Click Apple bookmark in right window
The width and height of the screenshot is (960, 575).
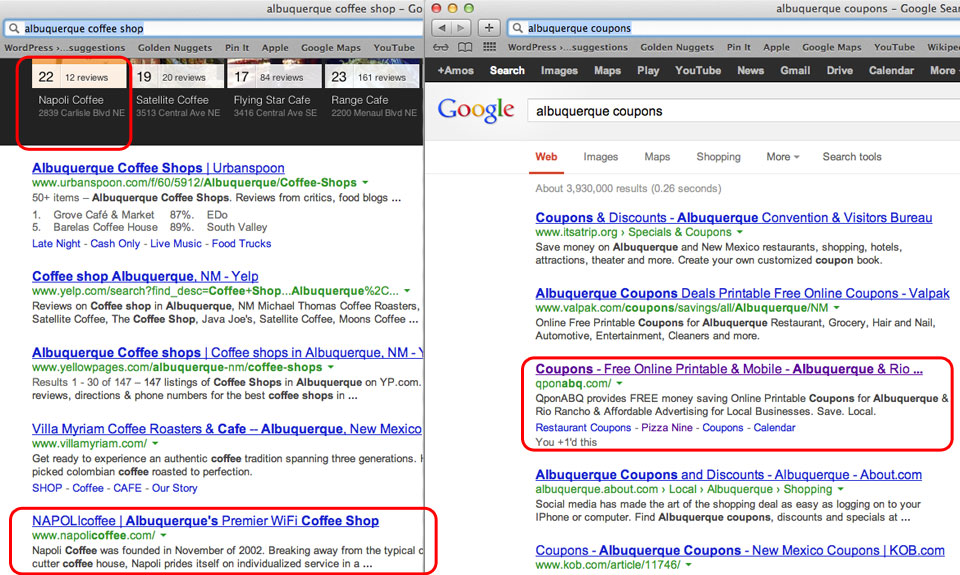click(776, 47)
